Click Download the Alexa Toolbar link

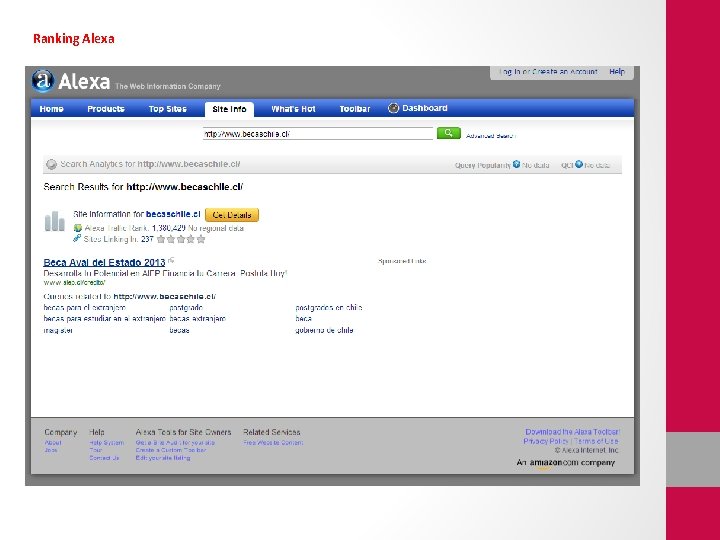[x=573, y=432]
